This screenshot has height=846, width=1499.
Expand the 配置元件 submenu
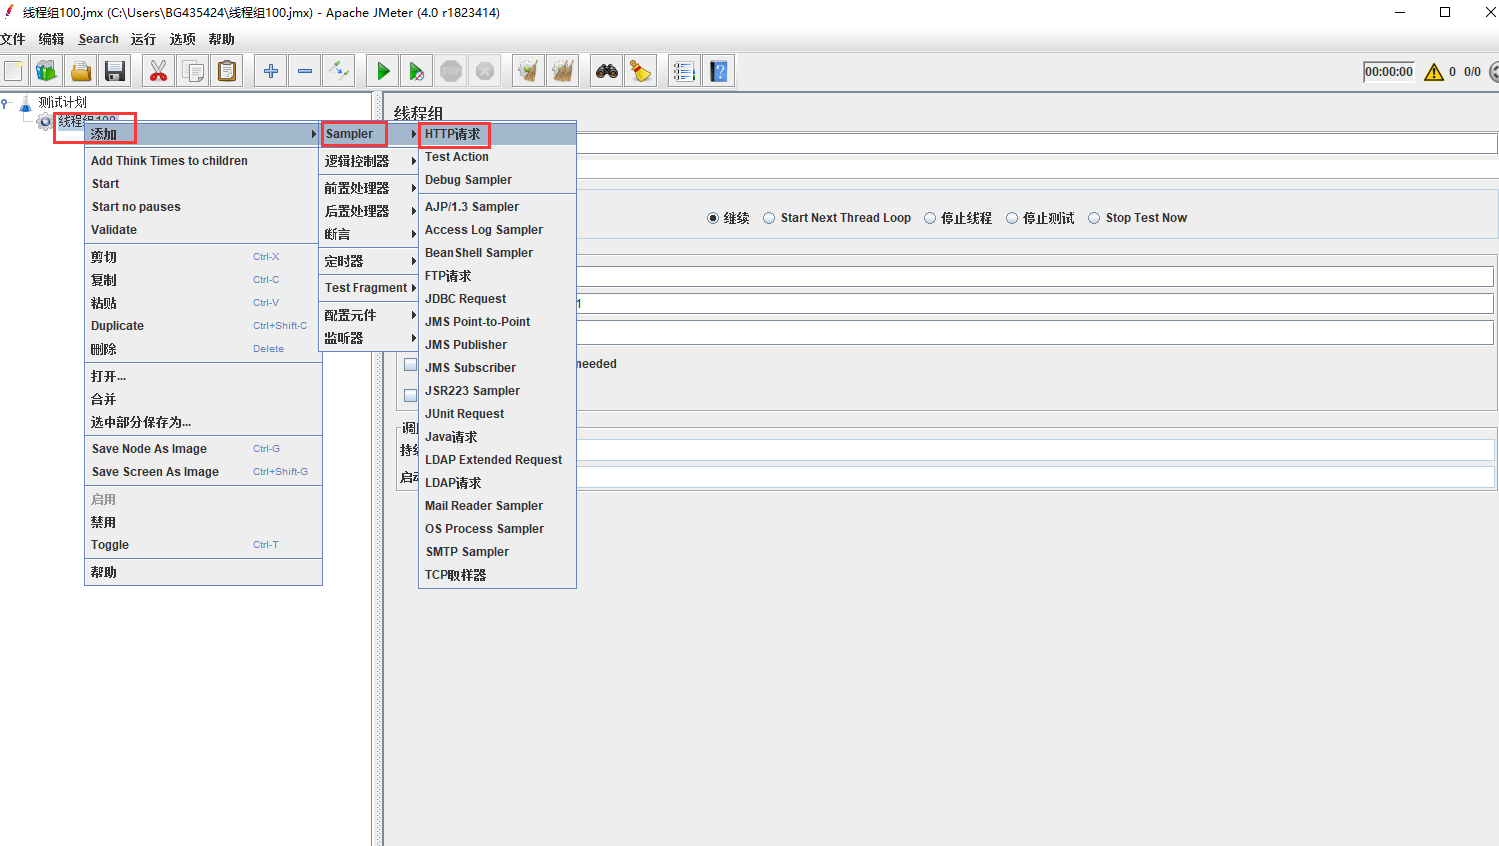368,315
